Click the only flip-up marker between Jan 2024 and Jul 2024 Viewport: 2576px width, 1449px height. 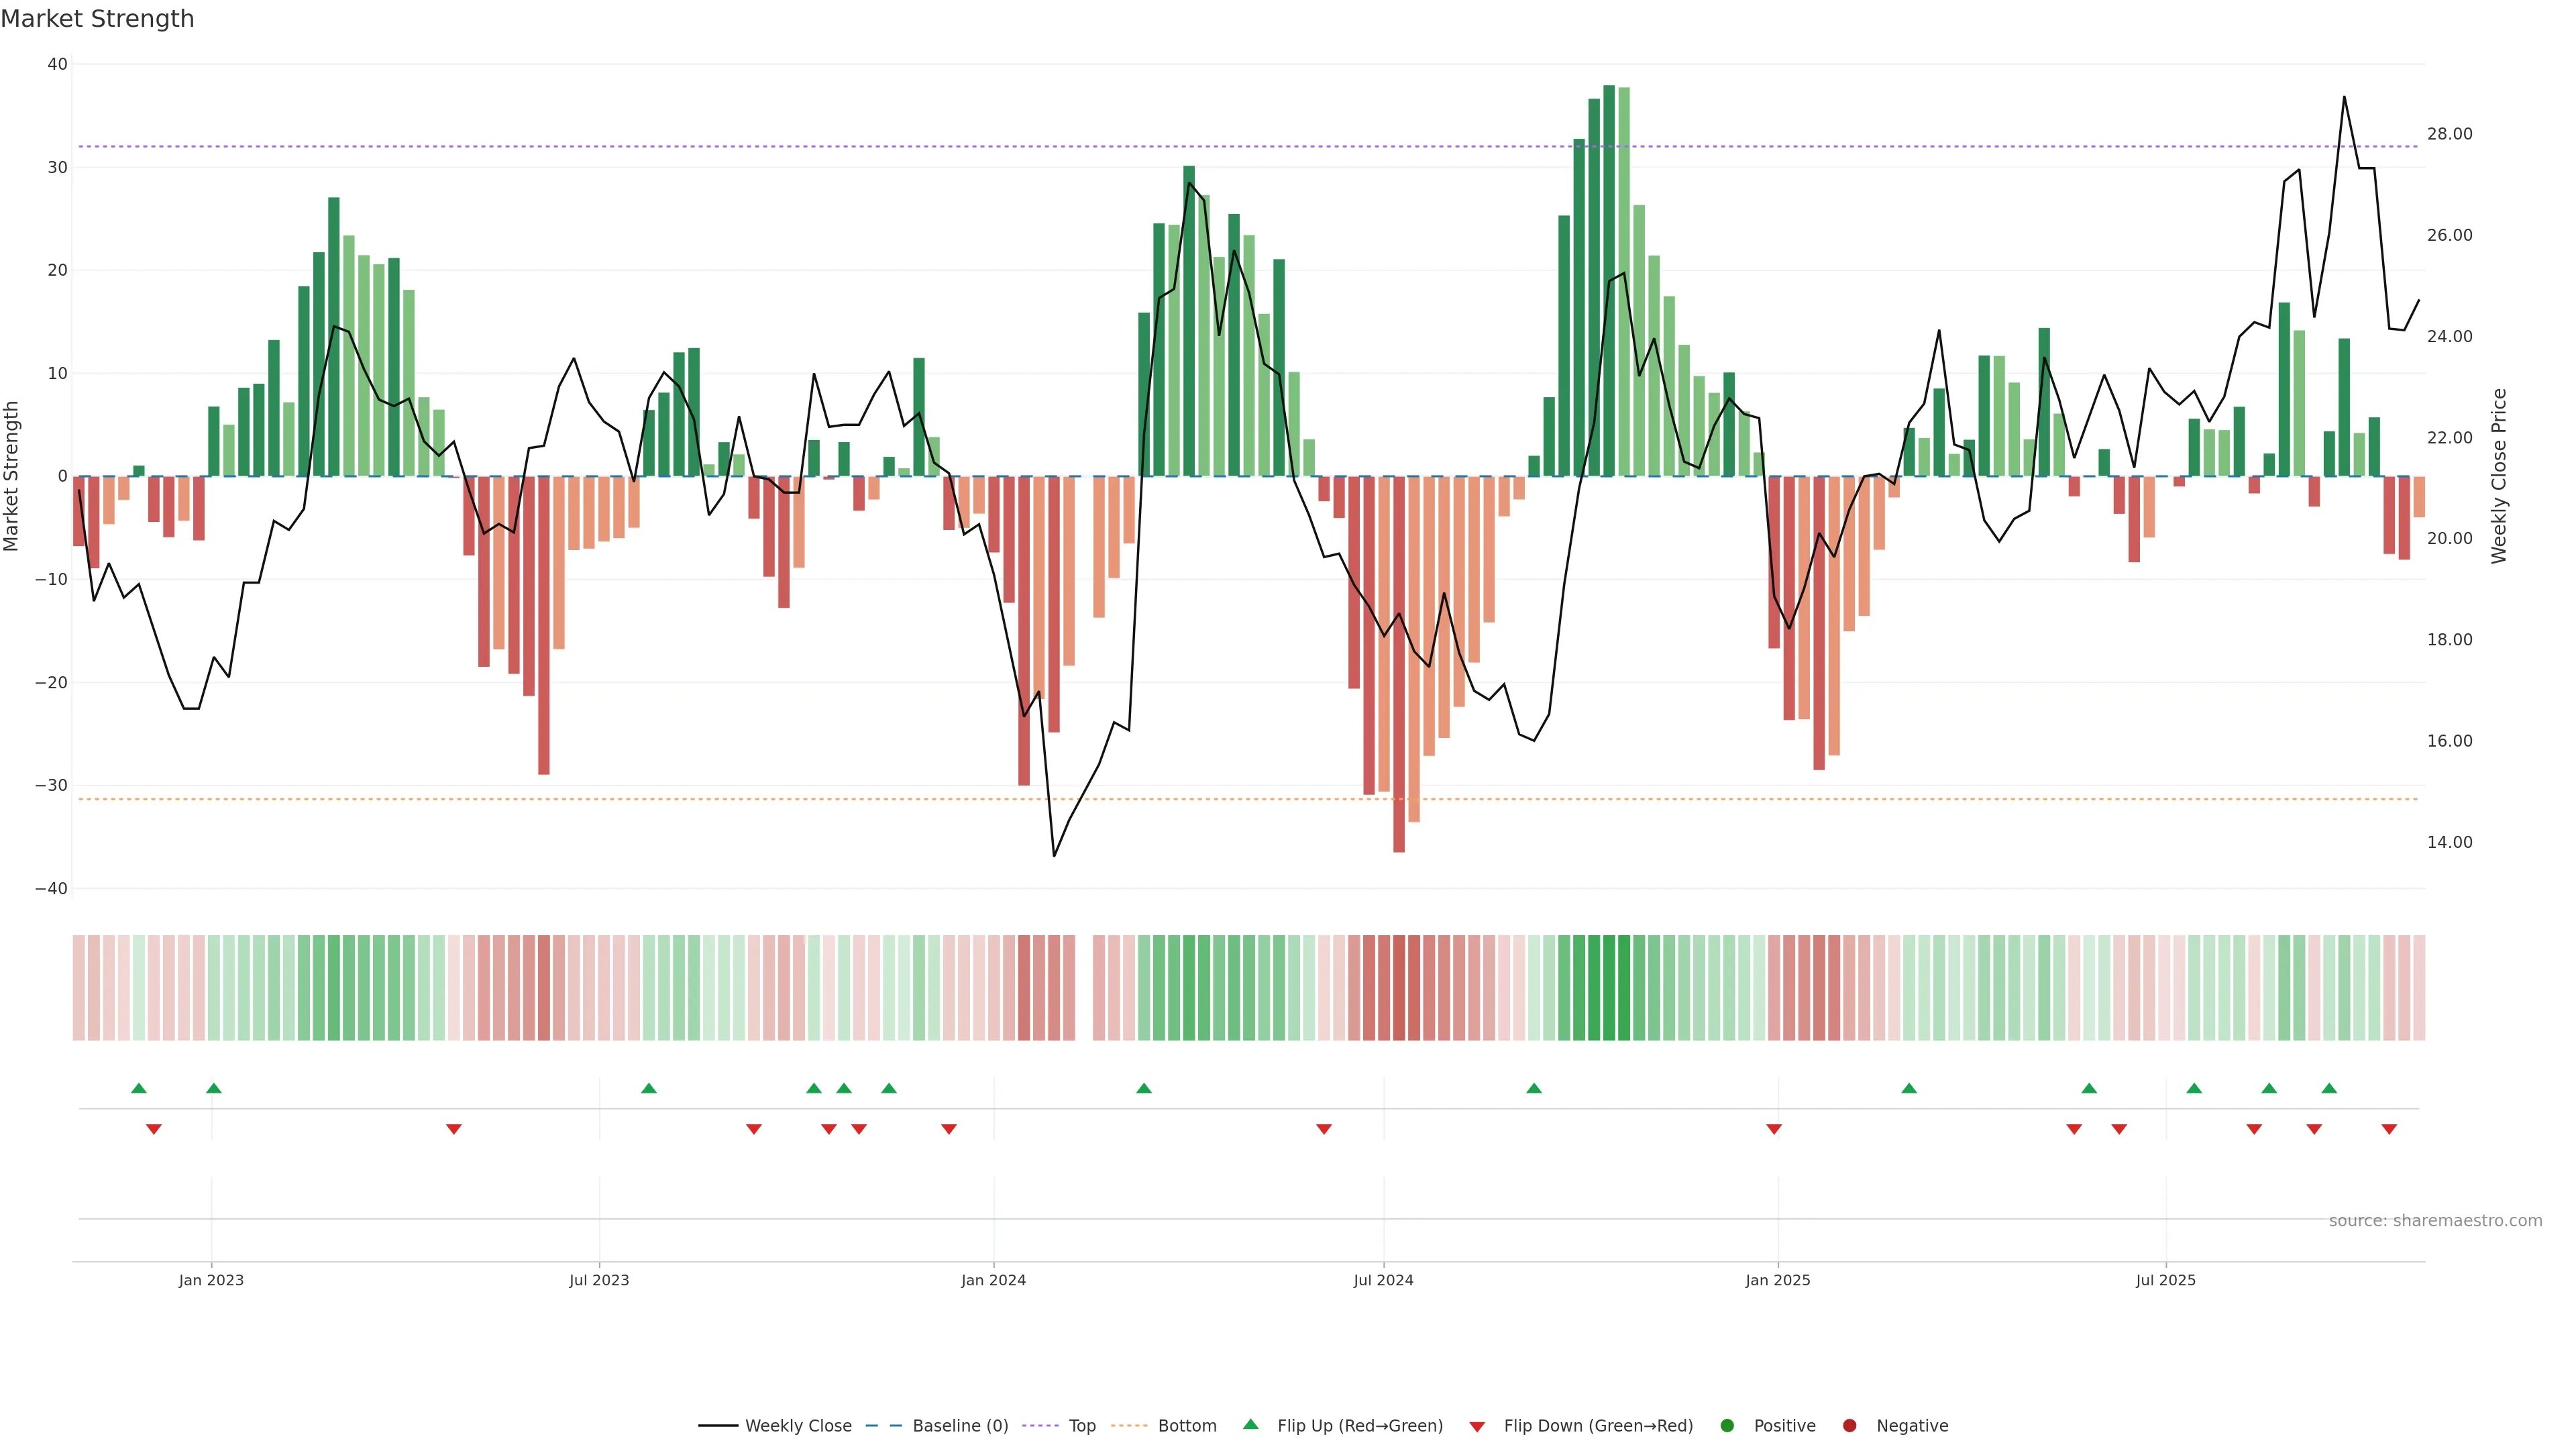[x=1144, y=1088]
